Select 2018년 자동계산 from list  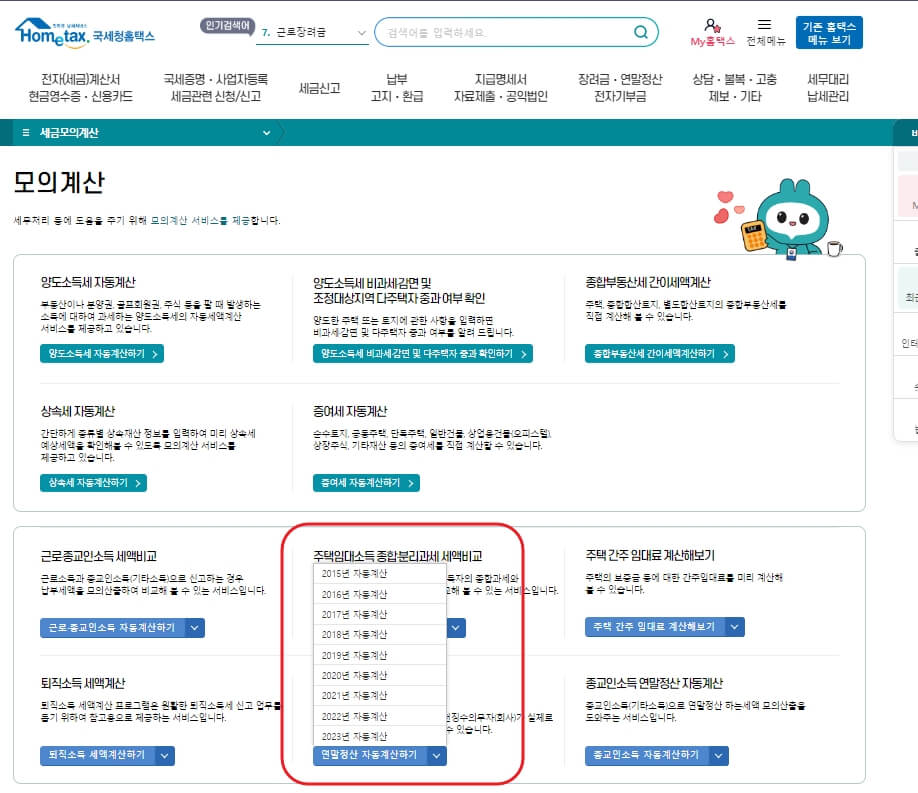tap(380, 634)
